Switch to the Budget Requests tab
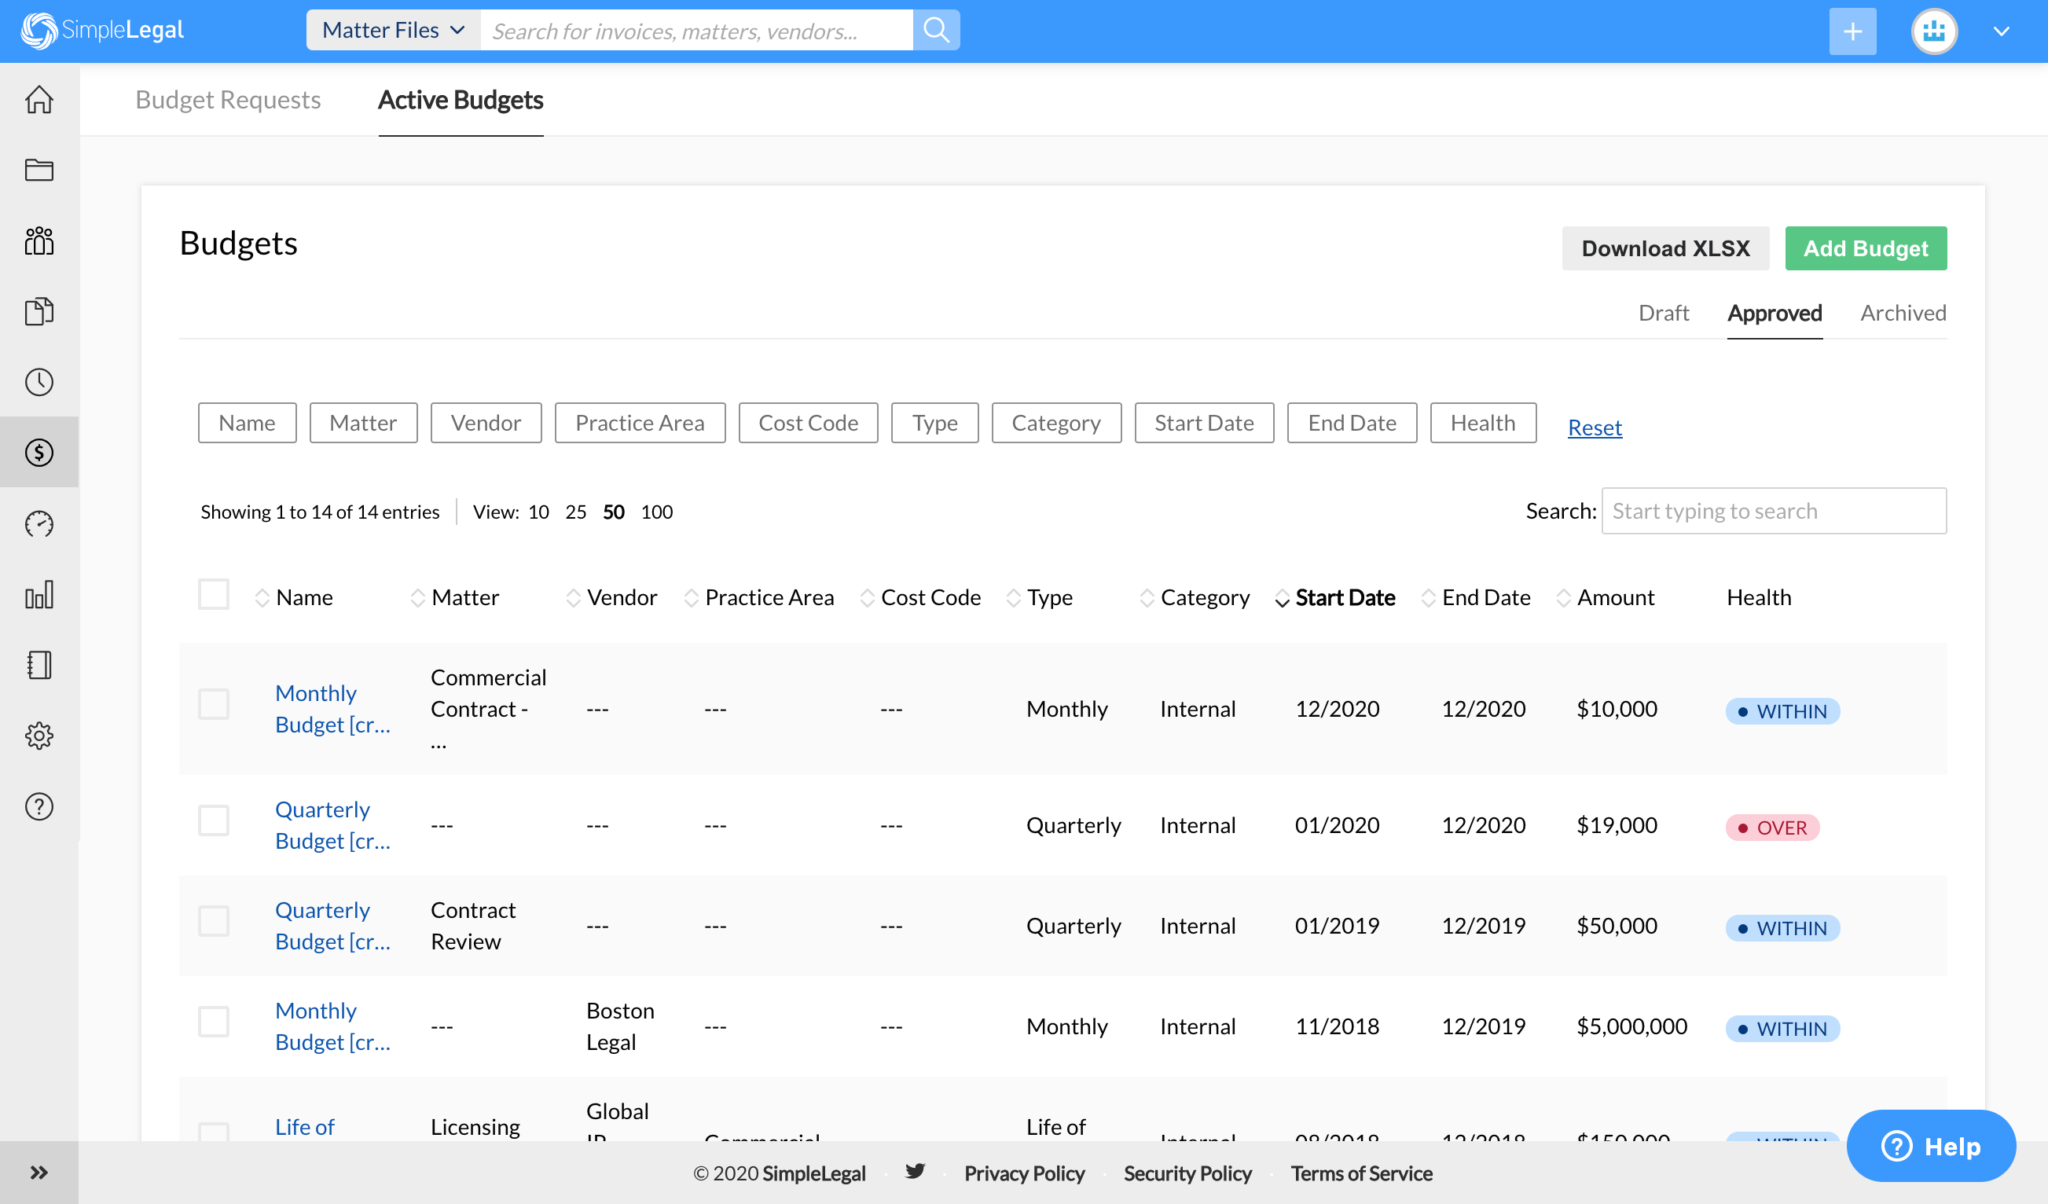Screen dimensions: 2048x1204 (227, 100)
